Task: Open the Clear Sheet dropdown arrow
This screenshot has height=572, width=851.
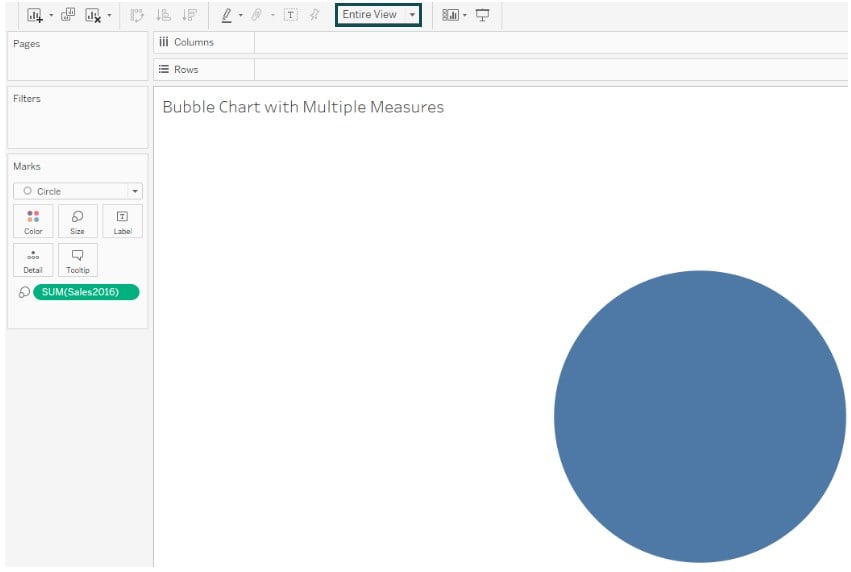Action: 110,15
